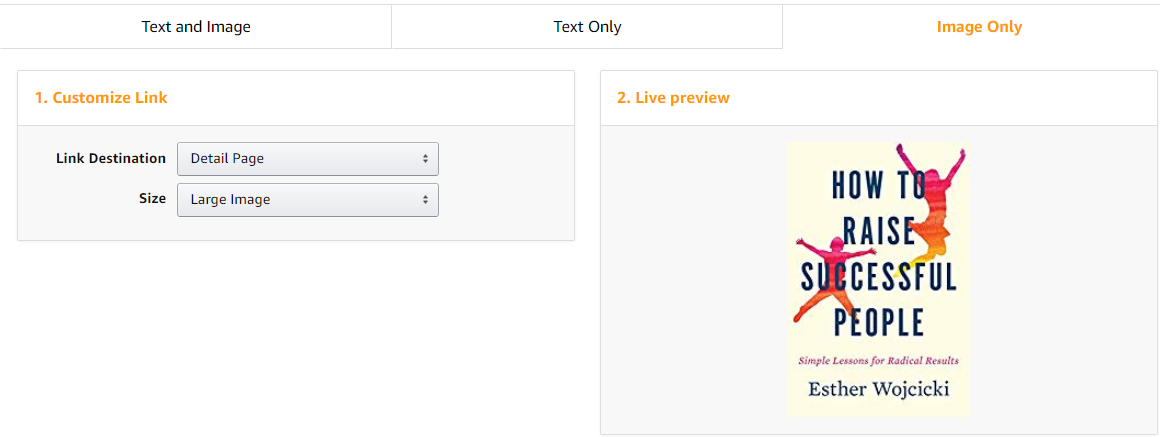Open the Link Destination dropdown
Screen dimensions: 1160x437
[x=308, y=158]
